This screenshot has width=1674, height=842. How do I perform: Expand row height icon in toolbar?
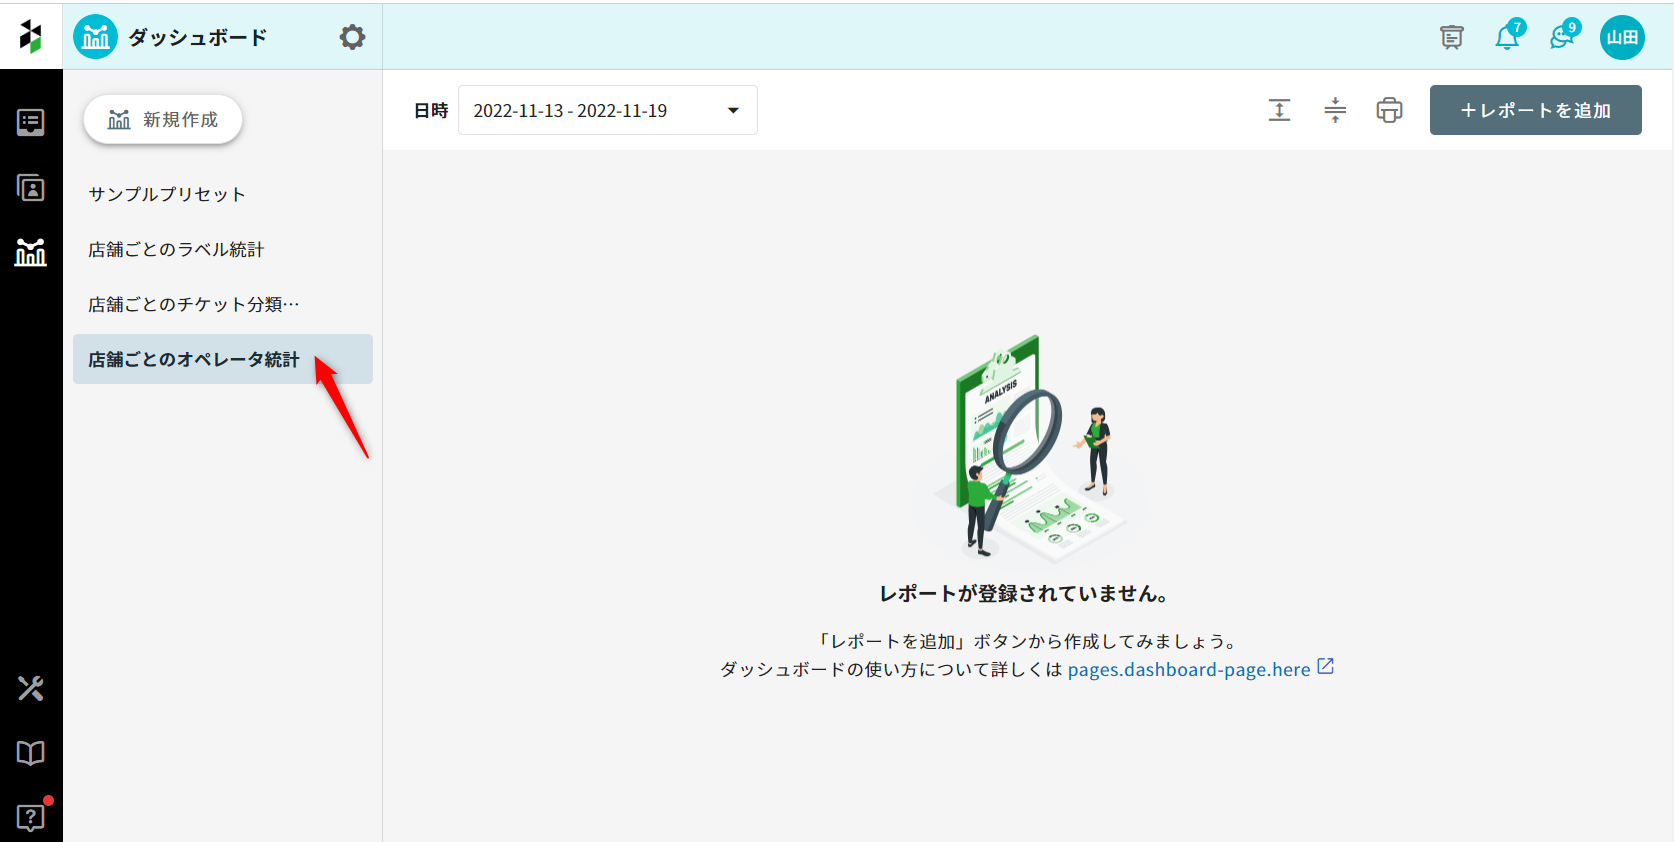click(1279, 110)
